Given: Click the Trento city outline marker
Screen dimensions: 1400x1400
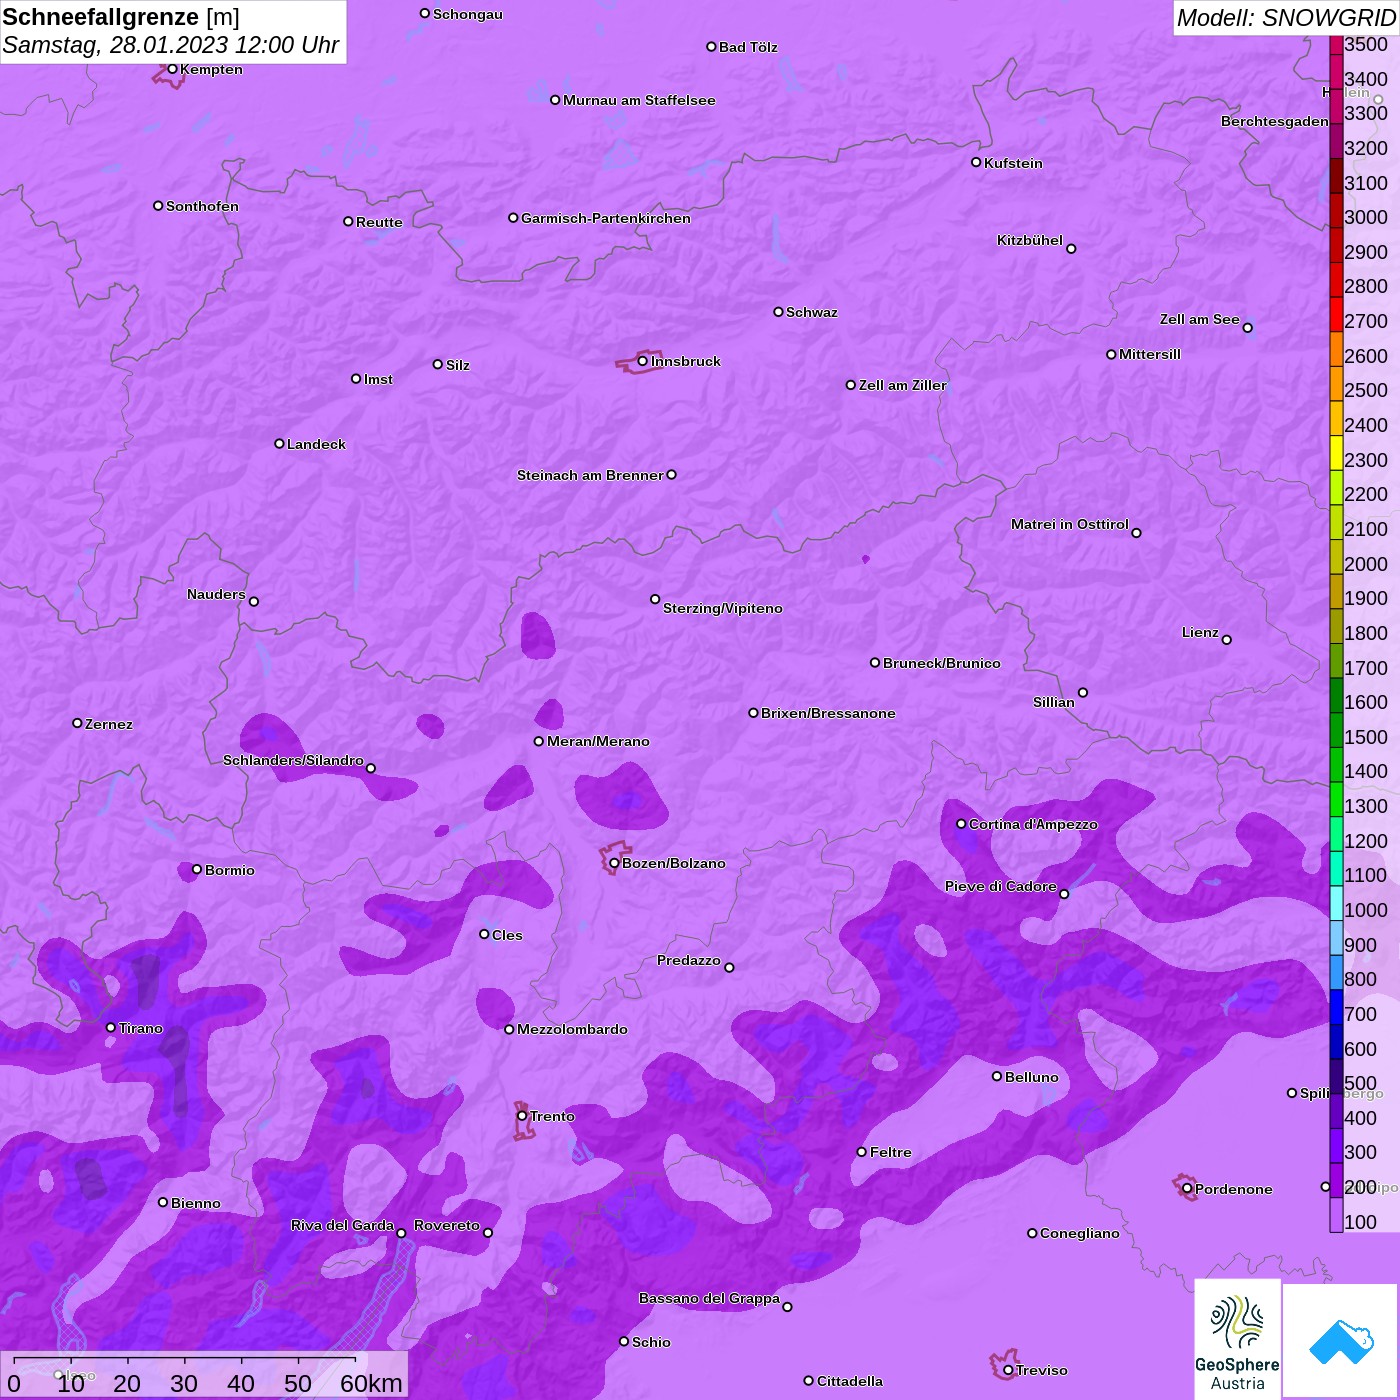Looking at the screenshot, I should click(x=523, y=1120).
